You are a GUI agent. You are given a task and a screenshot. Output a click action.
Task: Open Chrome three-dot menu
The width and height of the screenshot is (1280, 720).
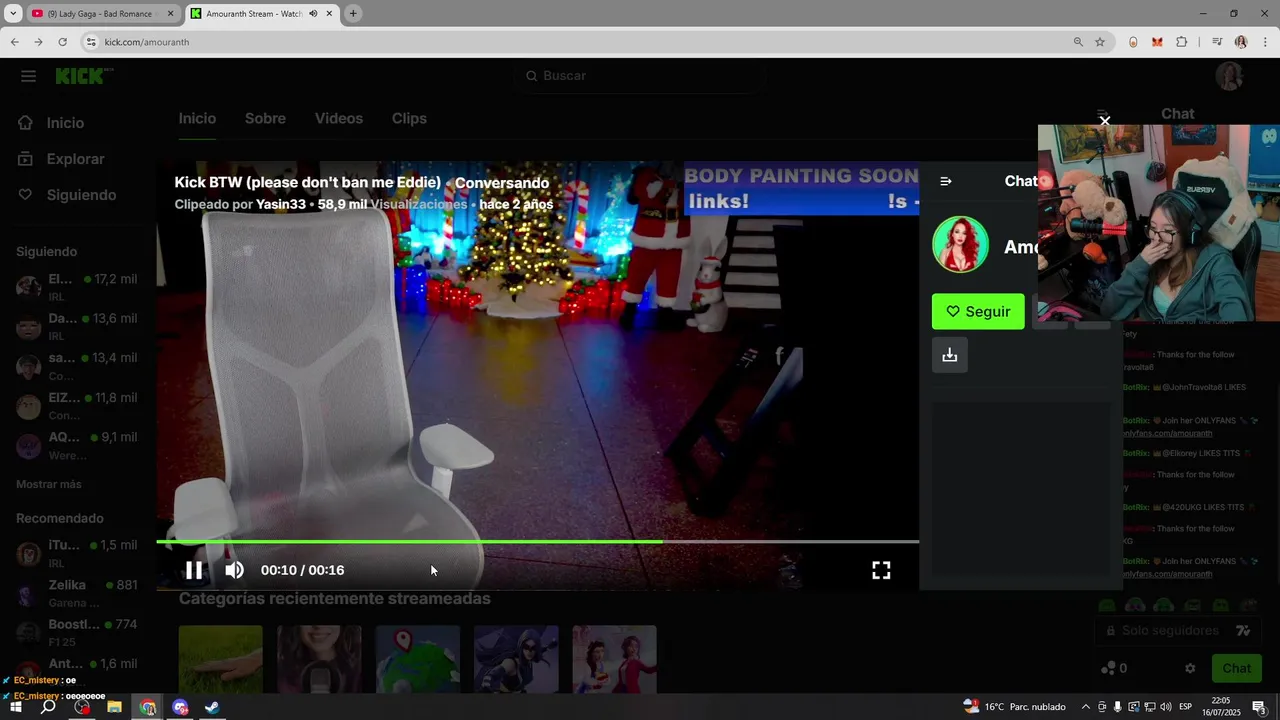(1266, 42)
